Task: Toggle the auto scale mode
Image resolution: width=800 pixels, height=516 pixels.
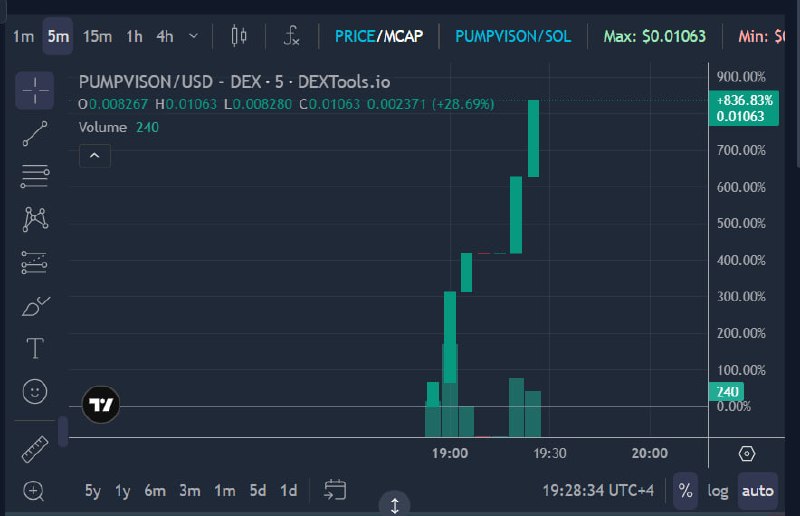Action: pos(758,491)
